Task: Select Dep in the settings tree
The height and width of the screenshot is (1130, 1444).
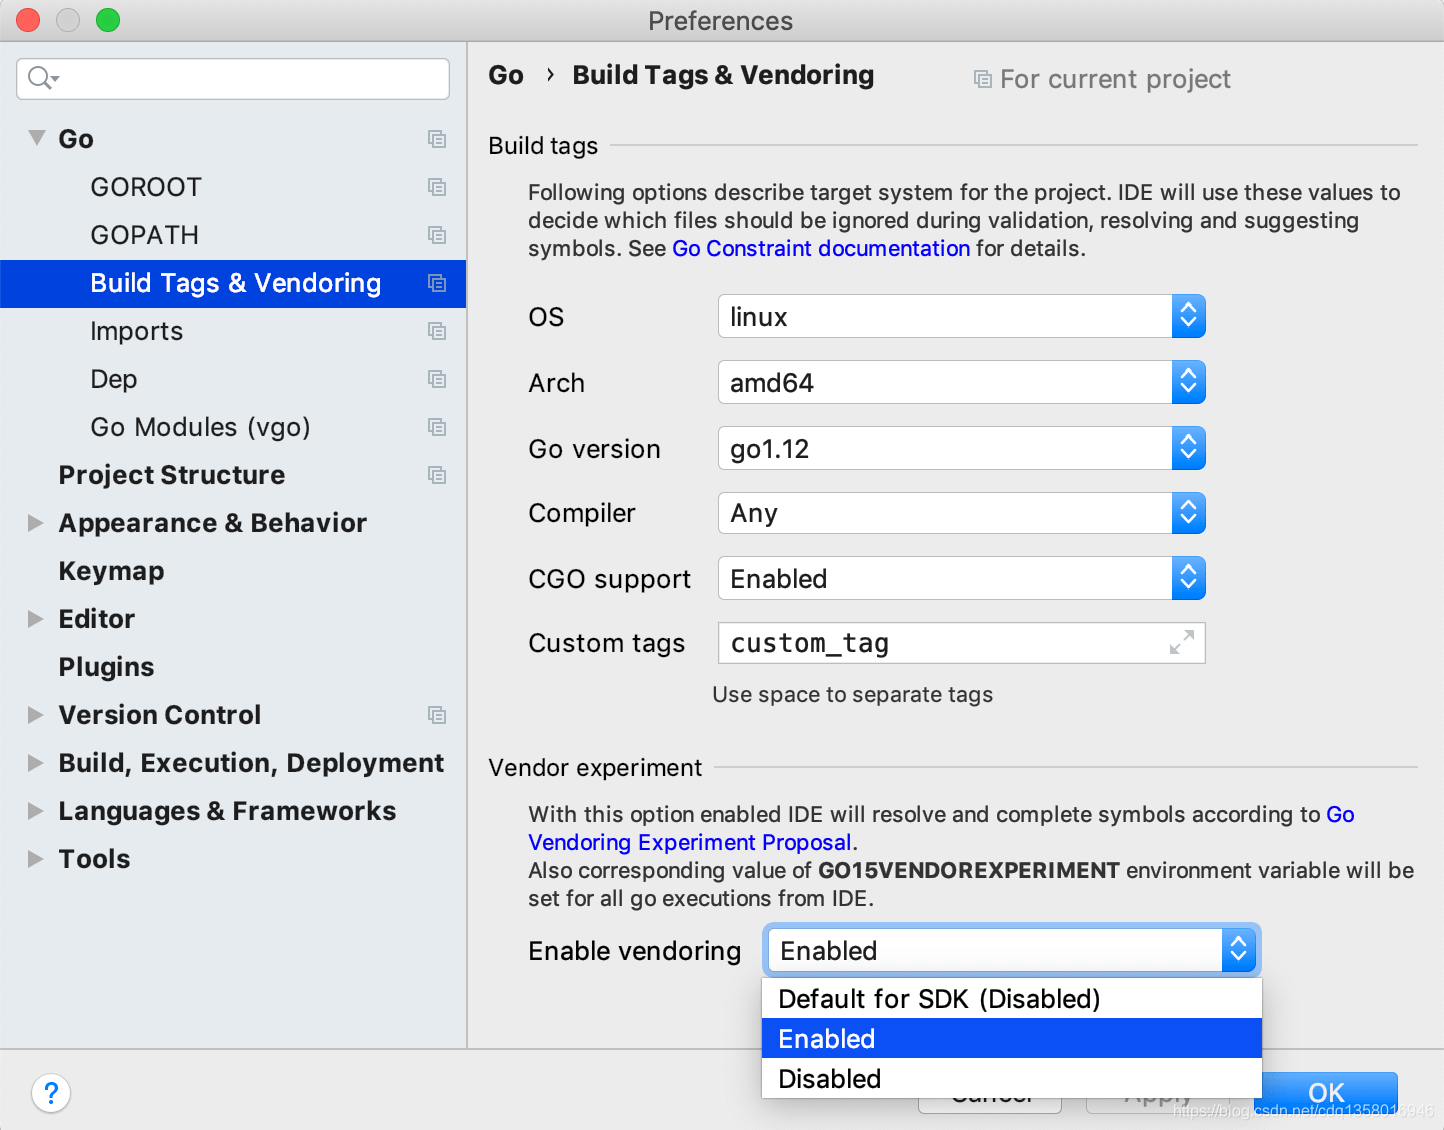Action: (114, 379)
